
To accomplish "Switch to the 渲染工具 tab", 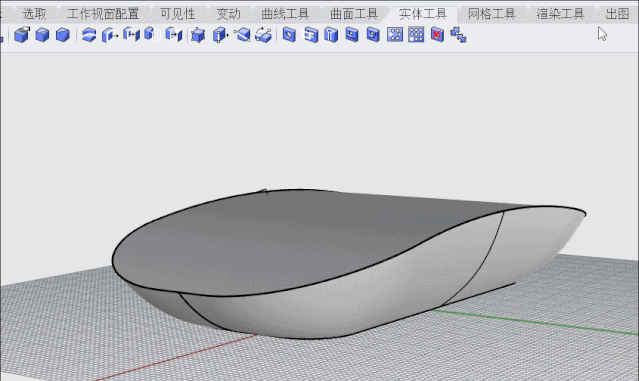I will (x=561, y=14).
